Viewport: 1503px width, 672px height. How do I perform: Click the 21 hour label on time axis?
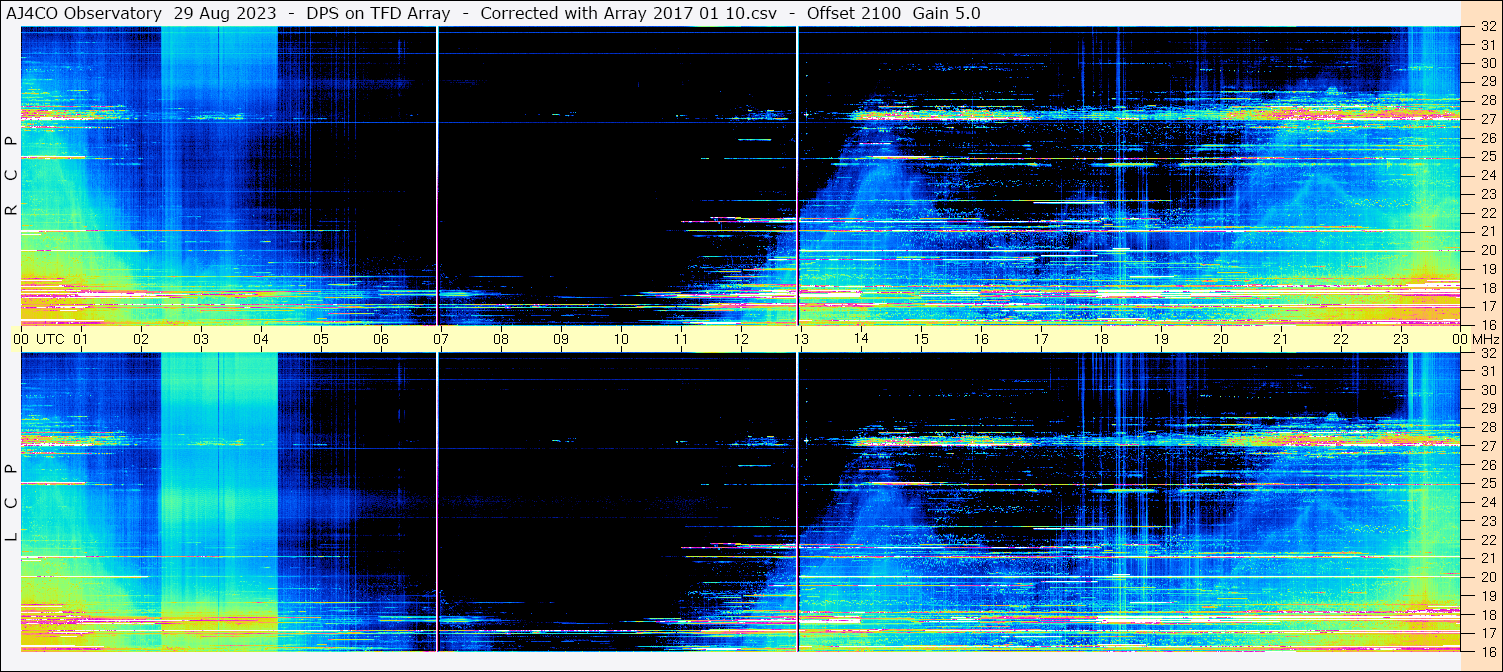click(1281, 338)
